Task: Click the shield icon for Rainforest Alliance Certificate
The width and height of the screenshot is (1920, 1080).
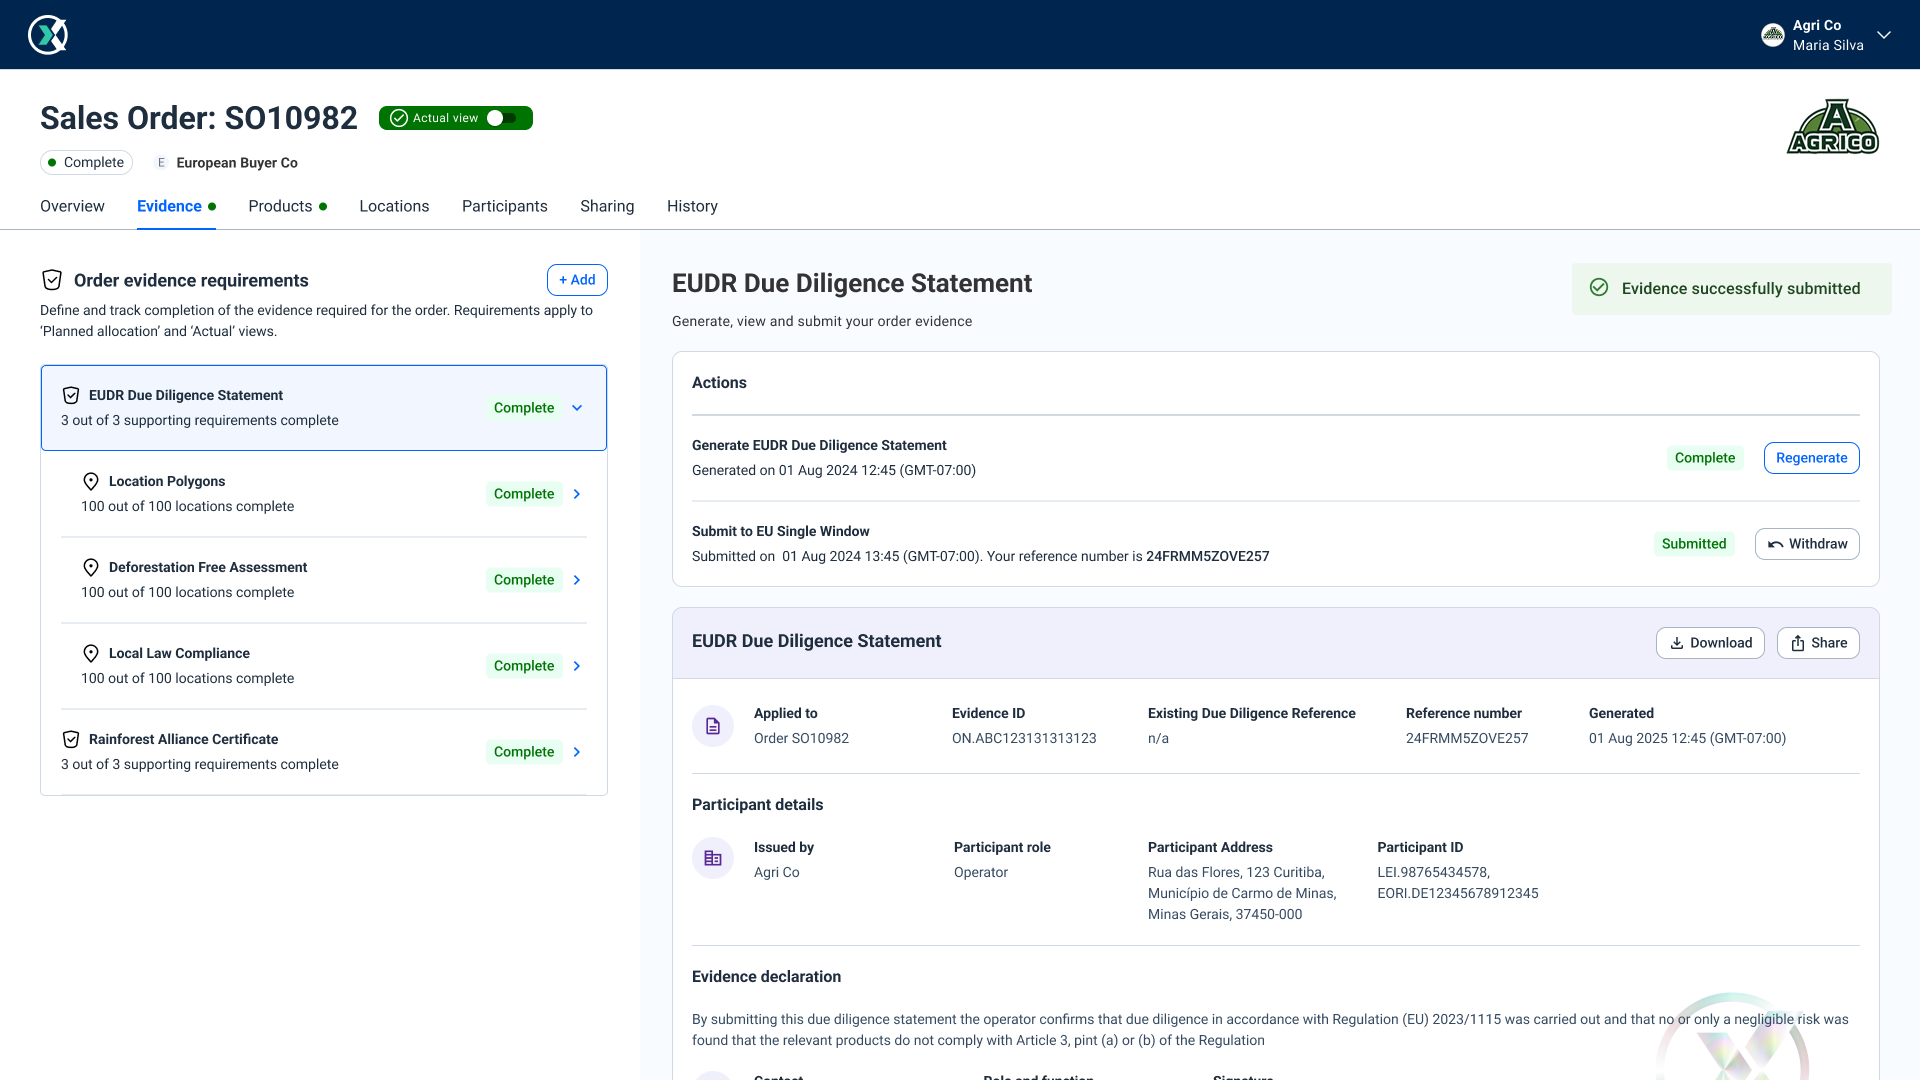Action: click(x=71, y=739)
